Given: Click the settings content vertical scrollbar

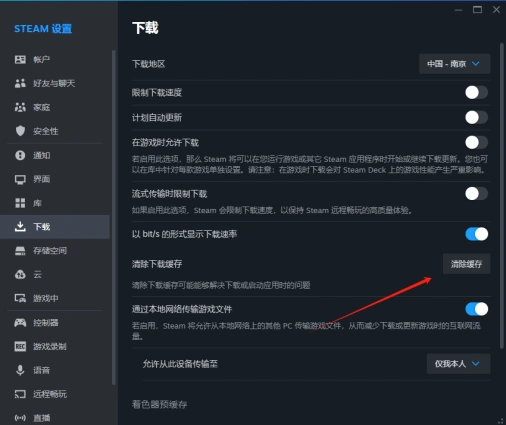Looking at the screenshot, I should [502, 196].
